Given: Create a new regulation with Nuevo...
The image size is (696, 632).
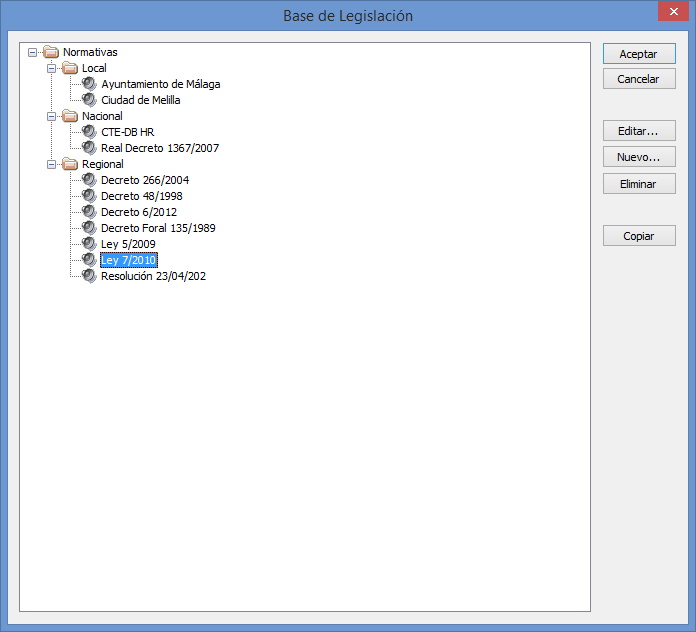Looking at the screenshot, I should coord(639,157).
